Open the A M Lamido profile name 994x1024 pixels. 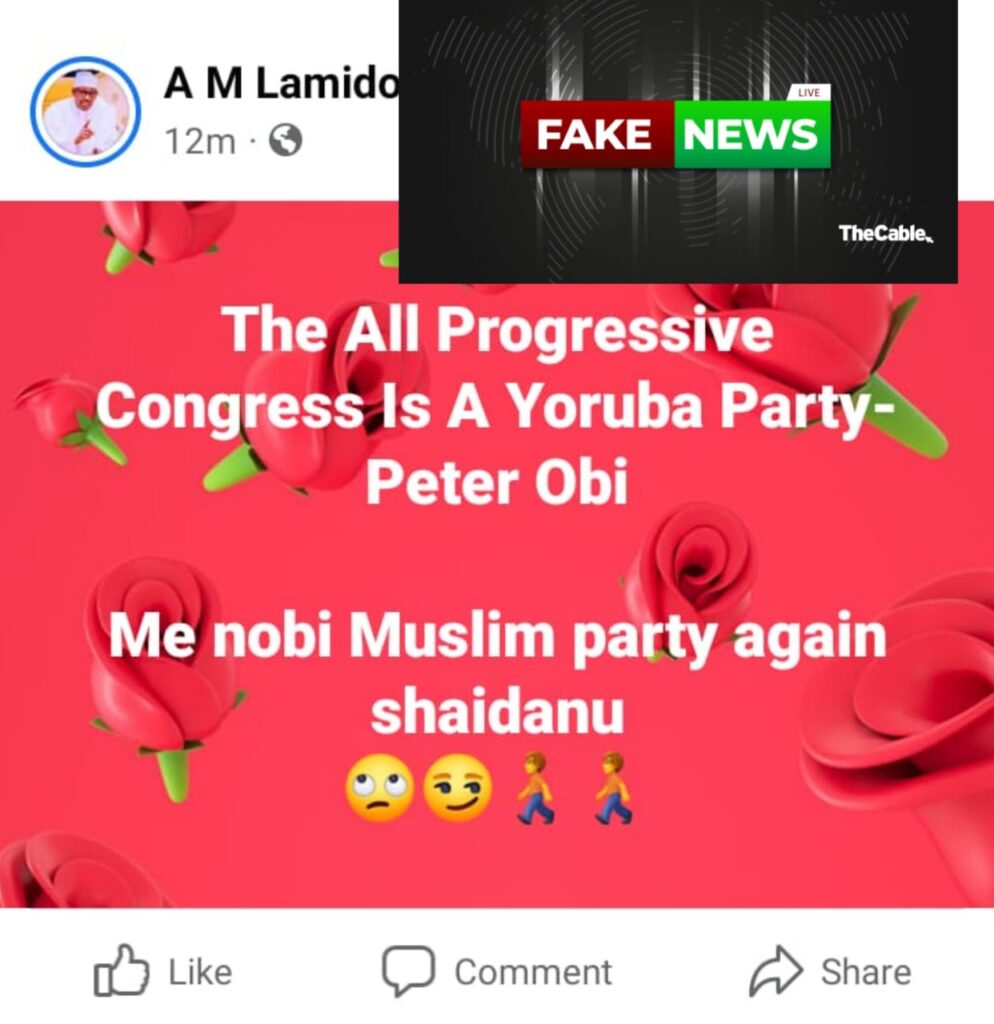tap(281, 84)
